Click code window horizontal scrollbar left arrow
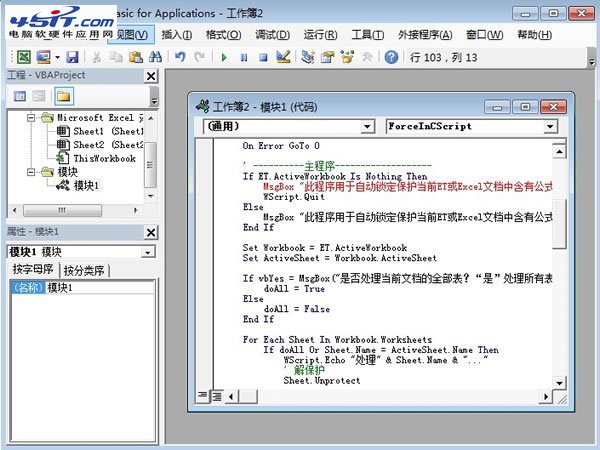Screen dimensions: 600x450 (x=231, y=397)
